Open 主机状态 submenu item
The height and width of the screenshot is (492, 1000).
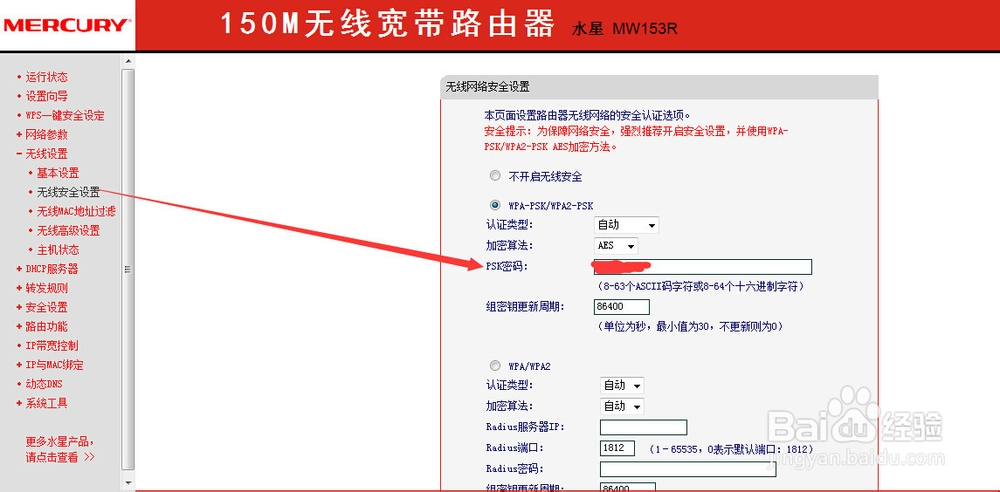coord(57,250)
